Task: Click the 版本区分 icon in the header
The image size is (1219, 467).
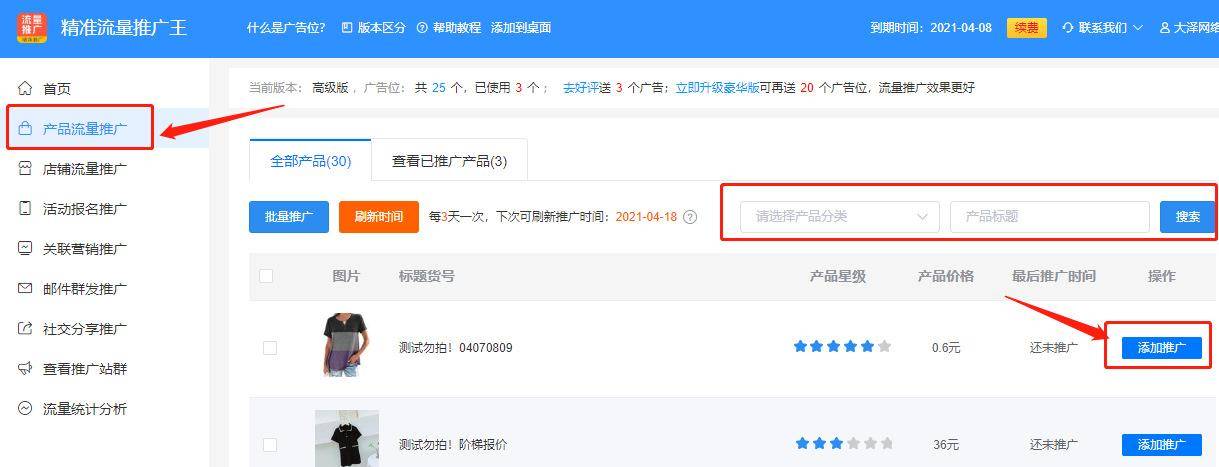Action: (347, 28)
